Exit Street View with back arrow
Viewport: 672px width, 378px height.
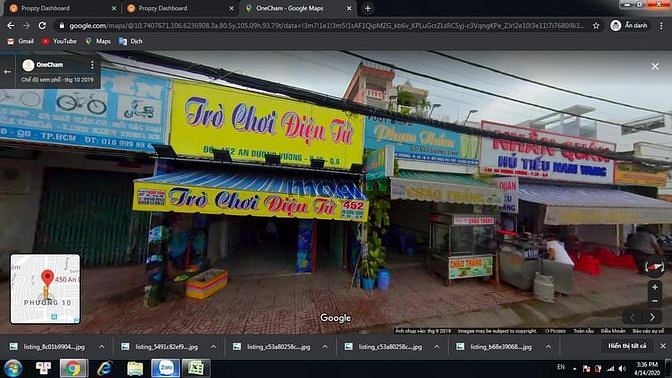[7, 72]
